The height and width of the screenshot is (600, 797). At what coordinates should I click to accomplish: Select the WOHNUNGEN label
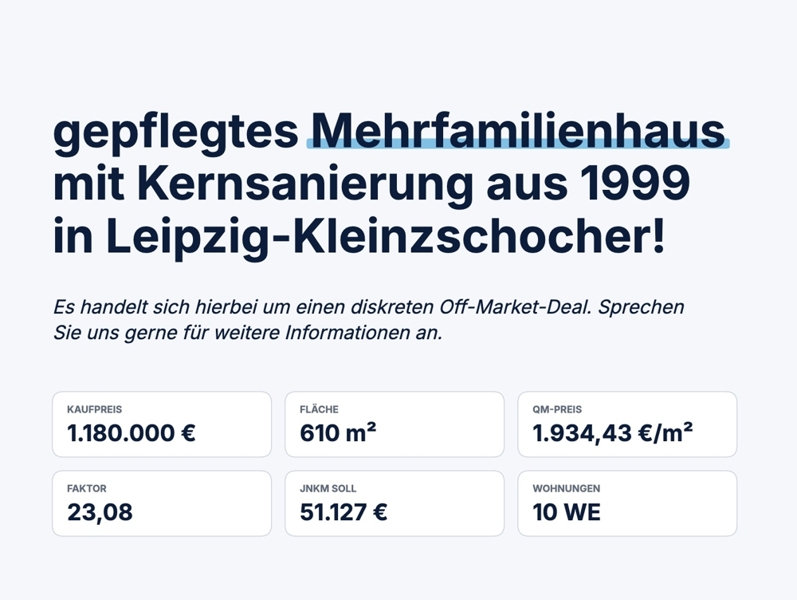pyautogui.click(x=566, y=489)
